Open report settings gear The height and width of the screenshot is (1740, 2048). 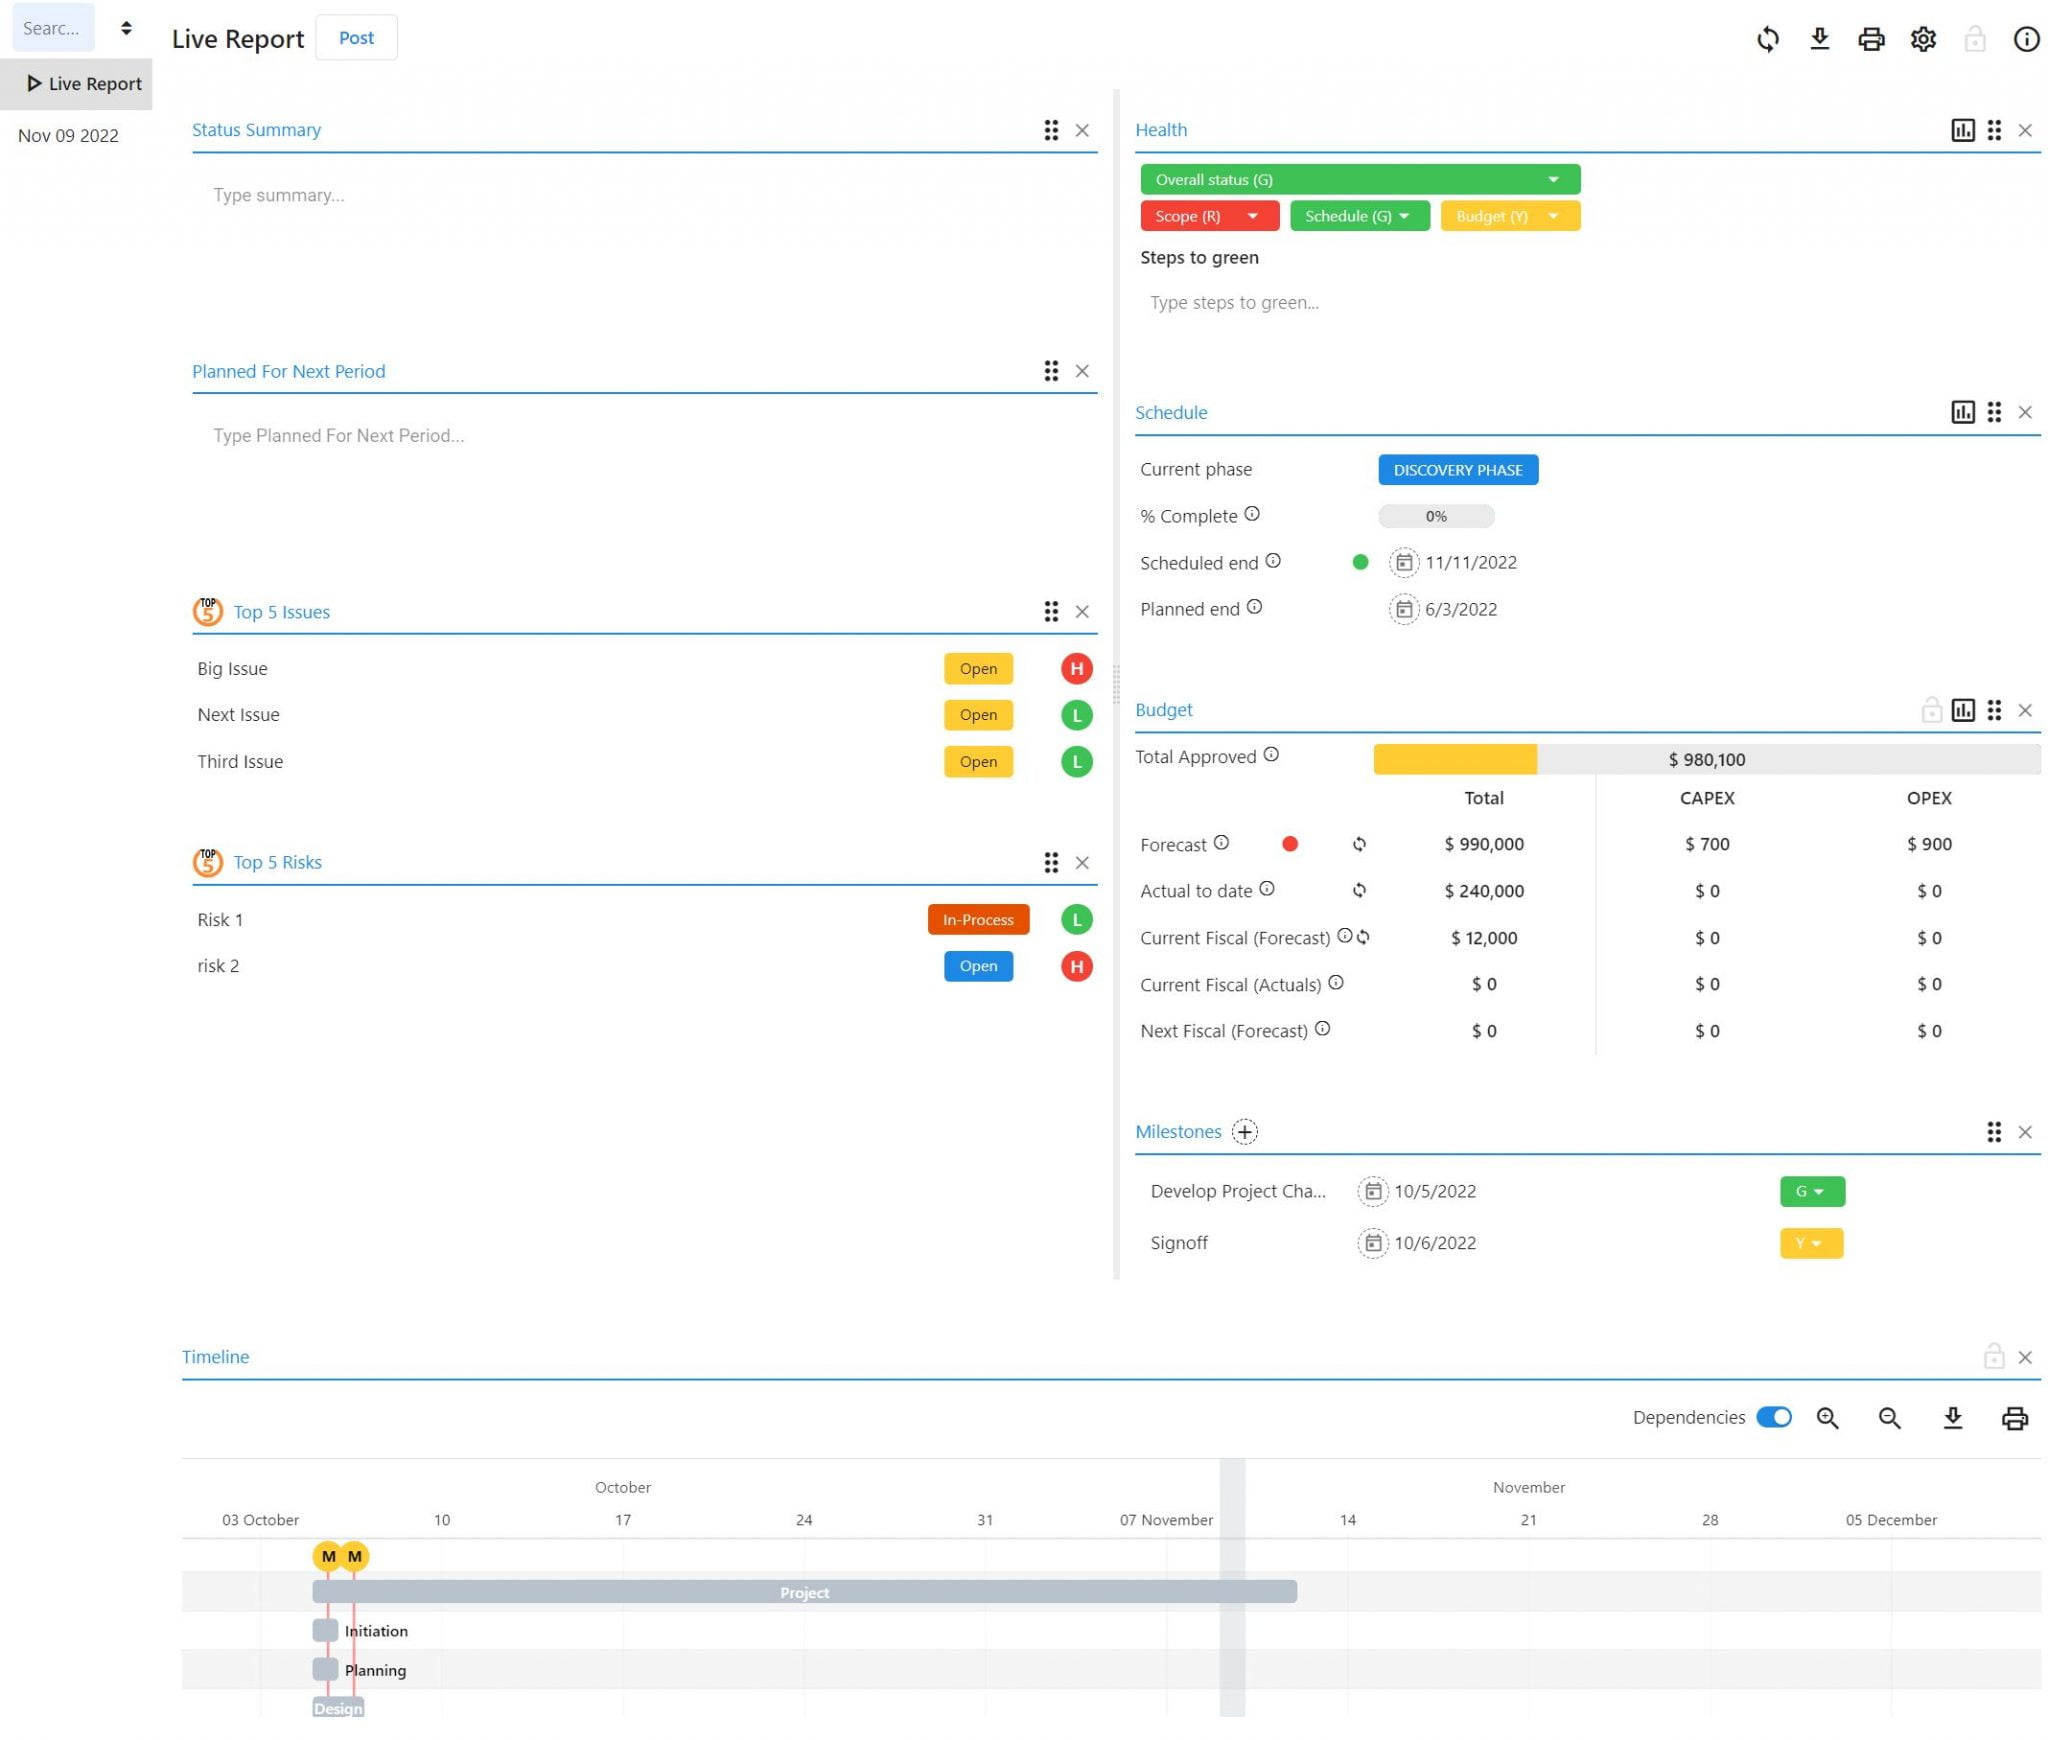[1922, 39]
